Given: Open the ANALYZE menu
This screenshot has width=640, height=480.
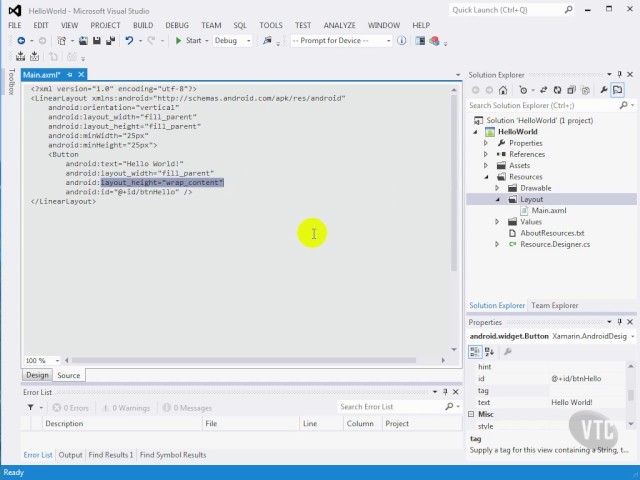Looking at the screenshot, I should [x=339, y=25].
